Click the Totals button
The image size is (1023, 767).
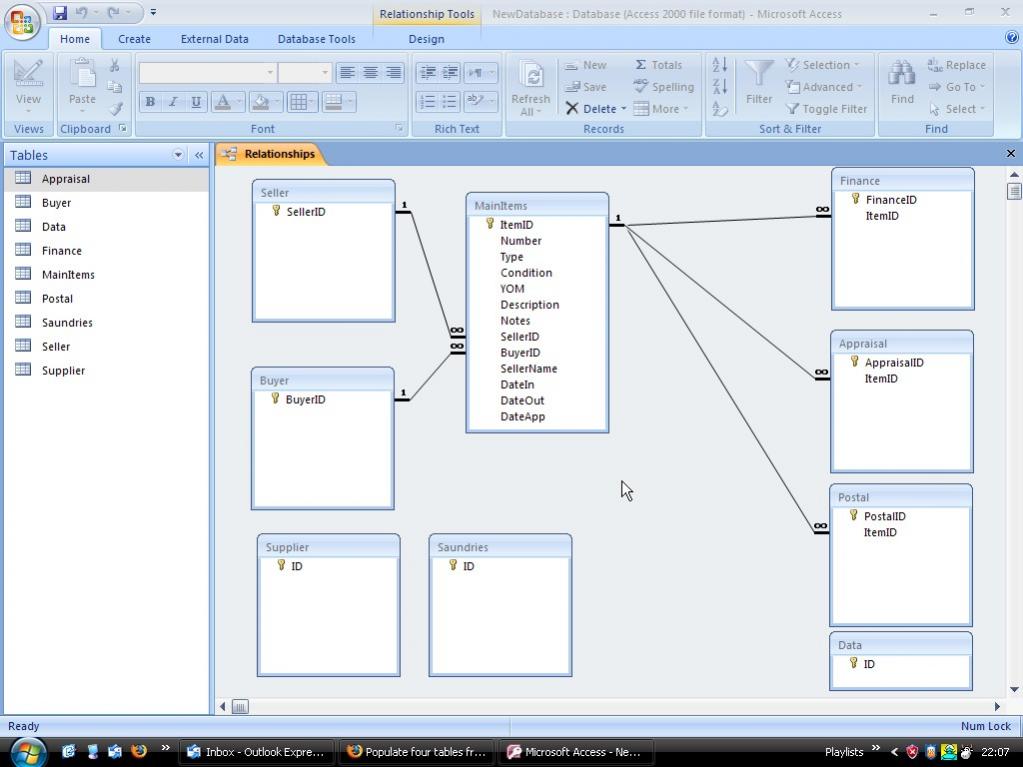tap(658, 65)
